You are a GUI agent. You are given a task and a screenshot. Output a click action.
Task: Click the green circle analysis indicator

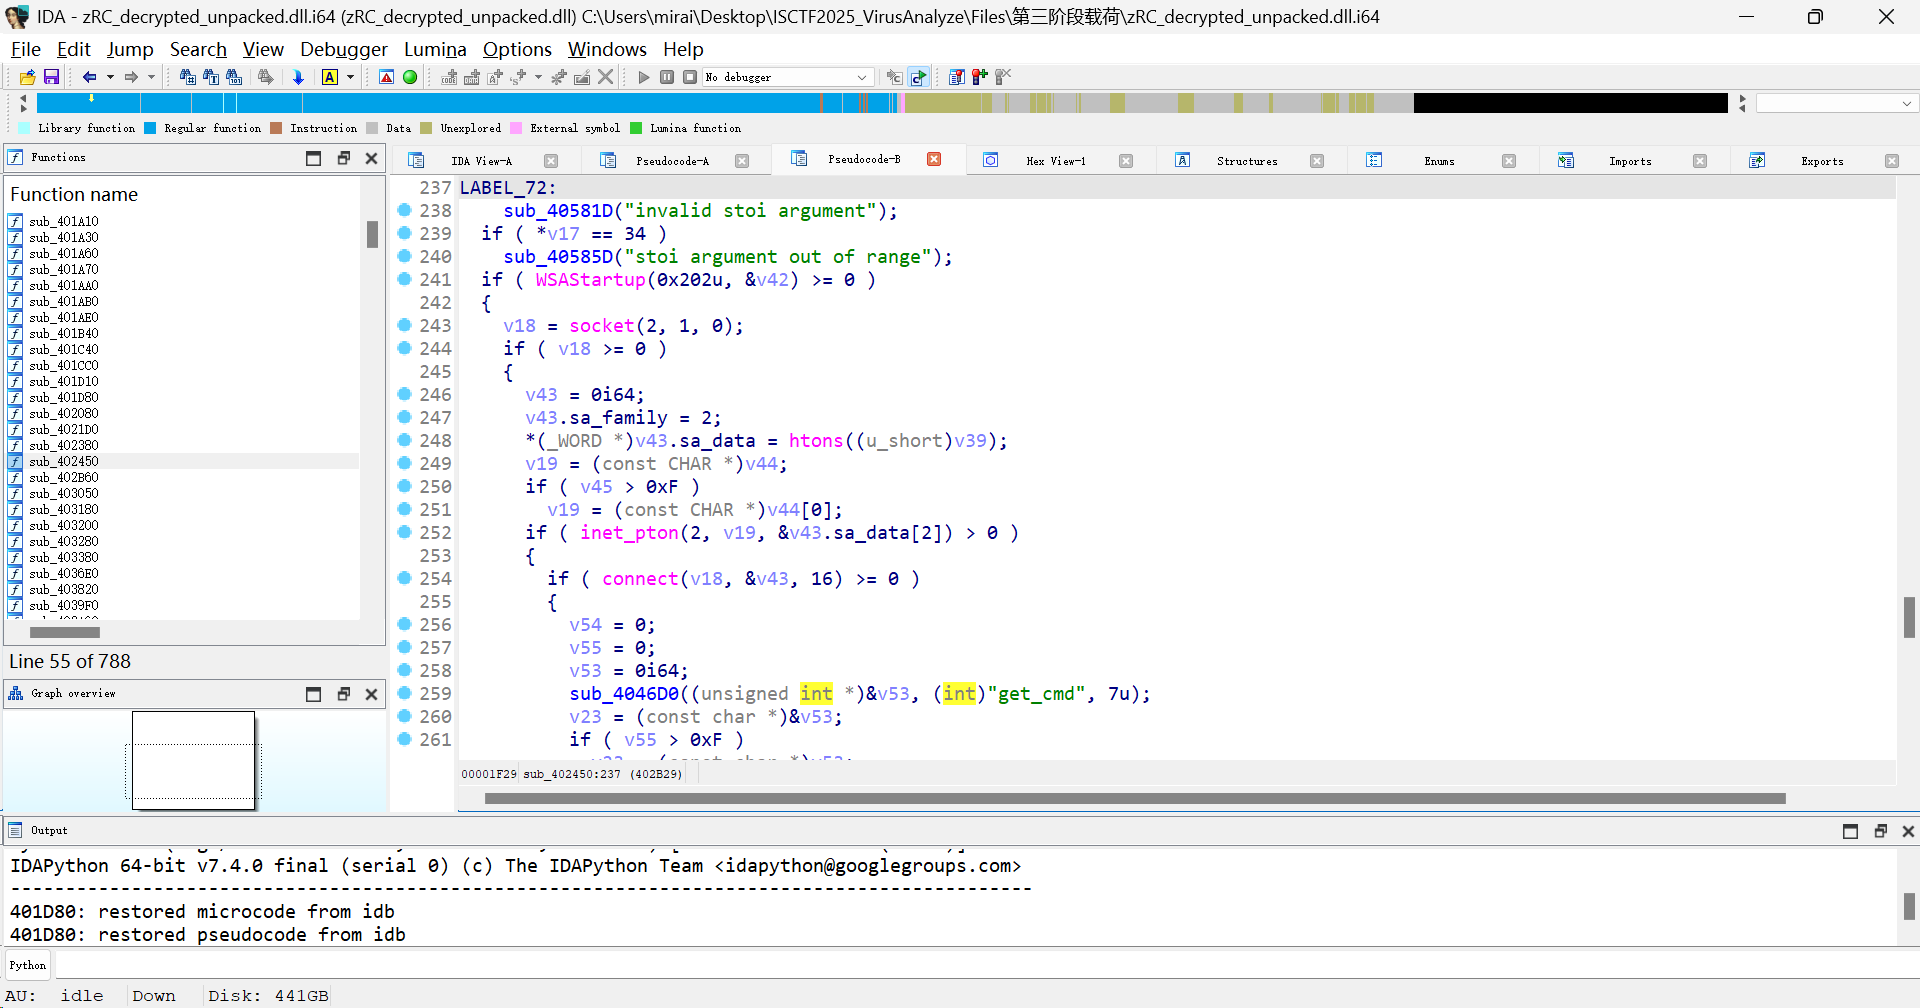(x=410, y=77)
